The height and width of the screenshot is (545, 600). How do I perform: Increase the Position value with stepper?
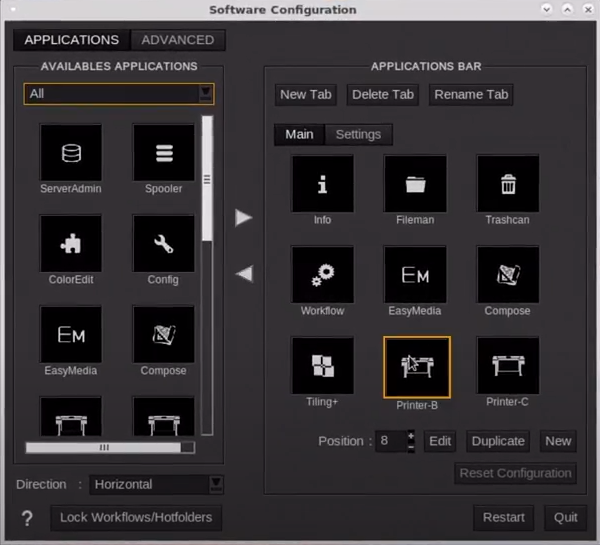click(x=411, y=436)
